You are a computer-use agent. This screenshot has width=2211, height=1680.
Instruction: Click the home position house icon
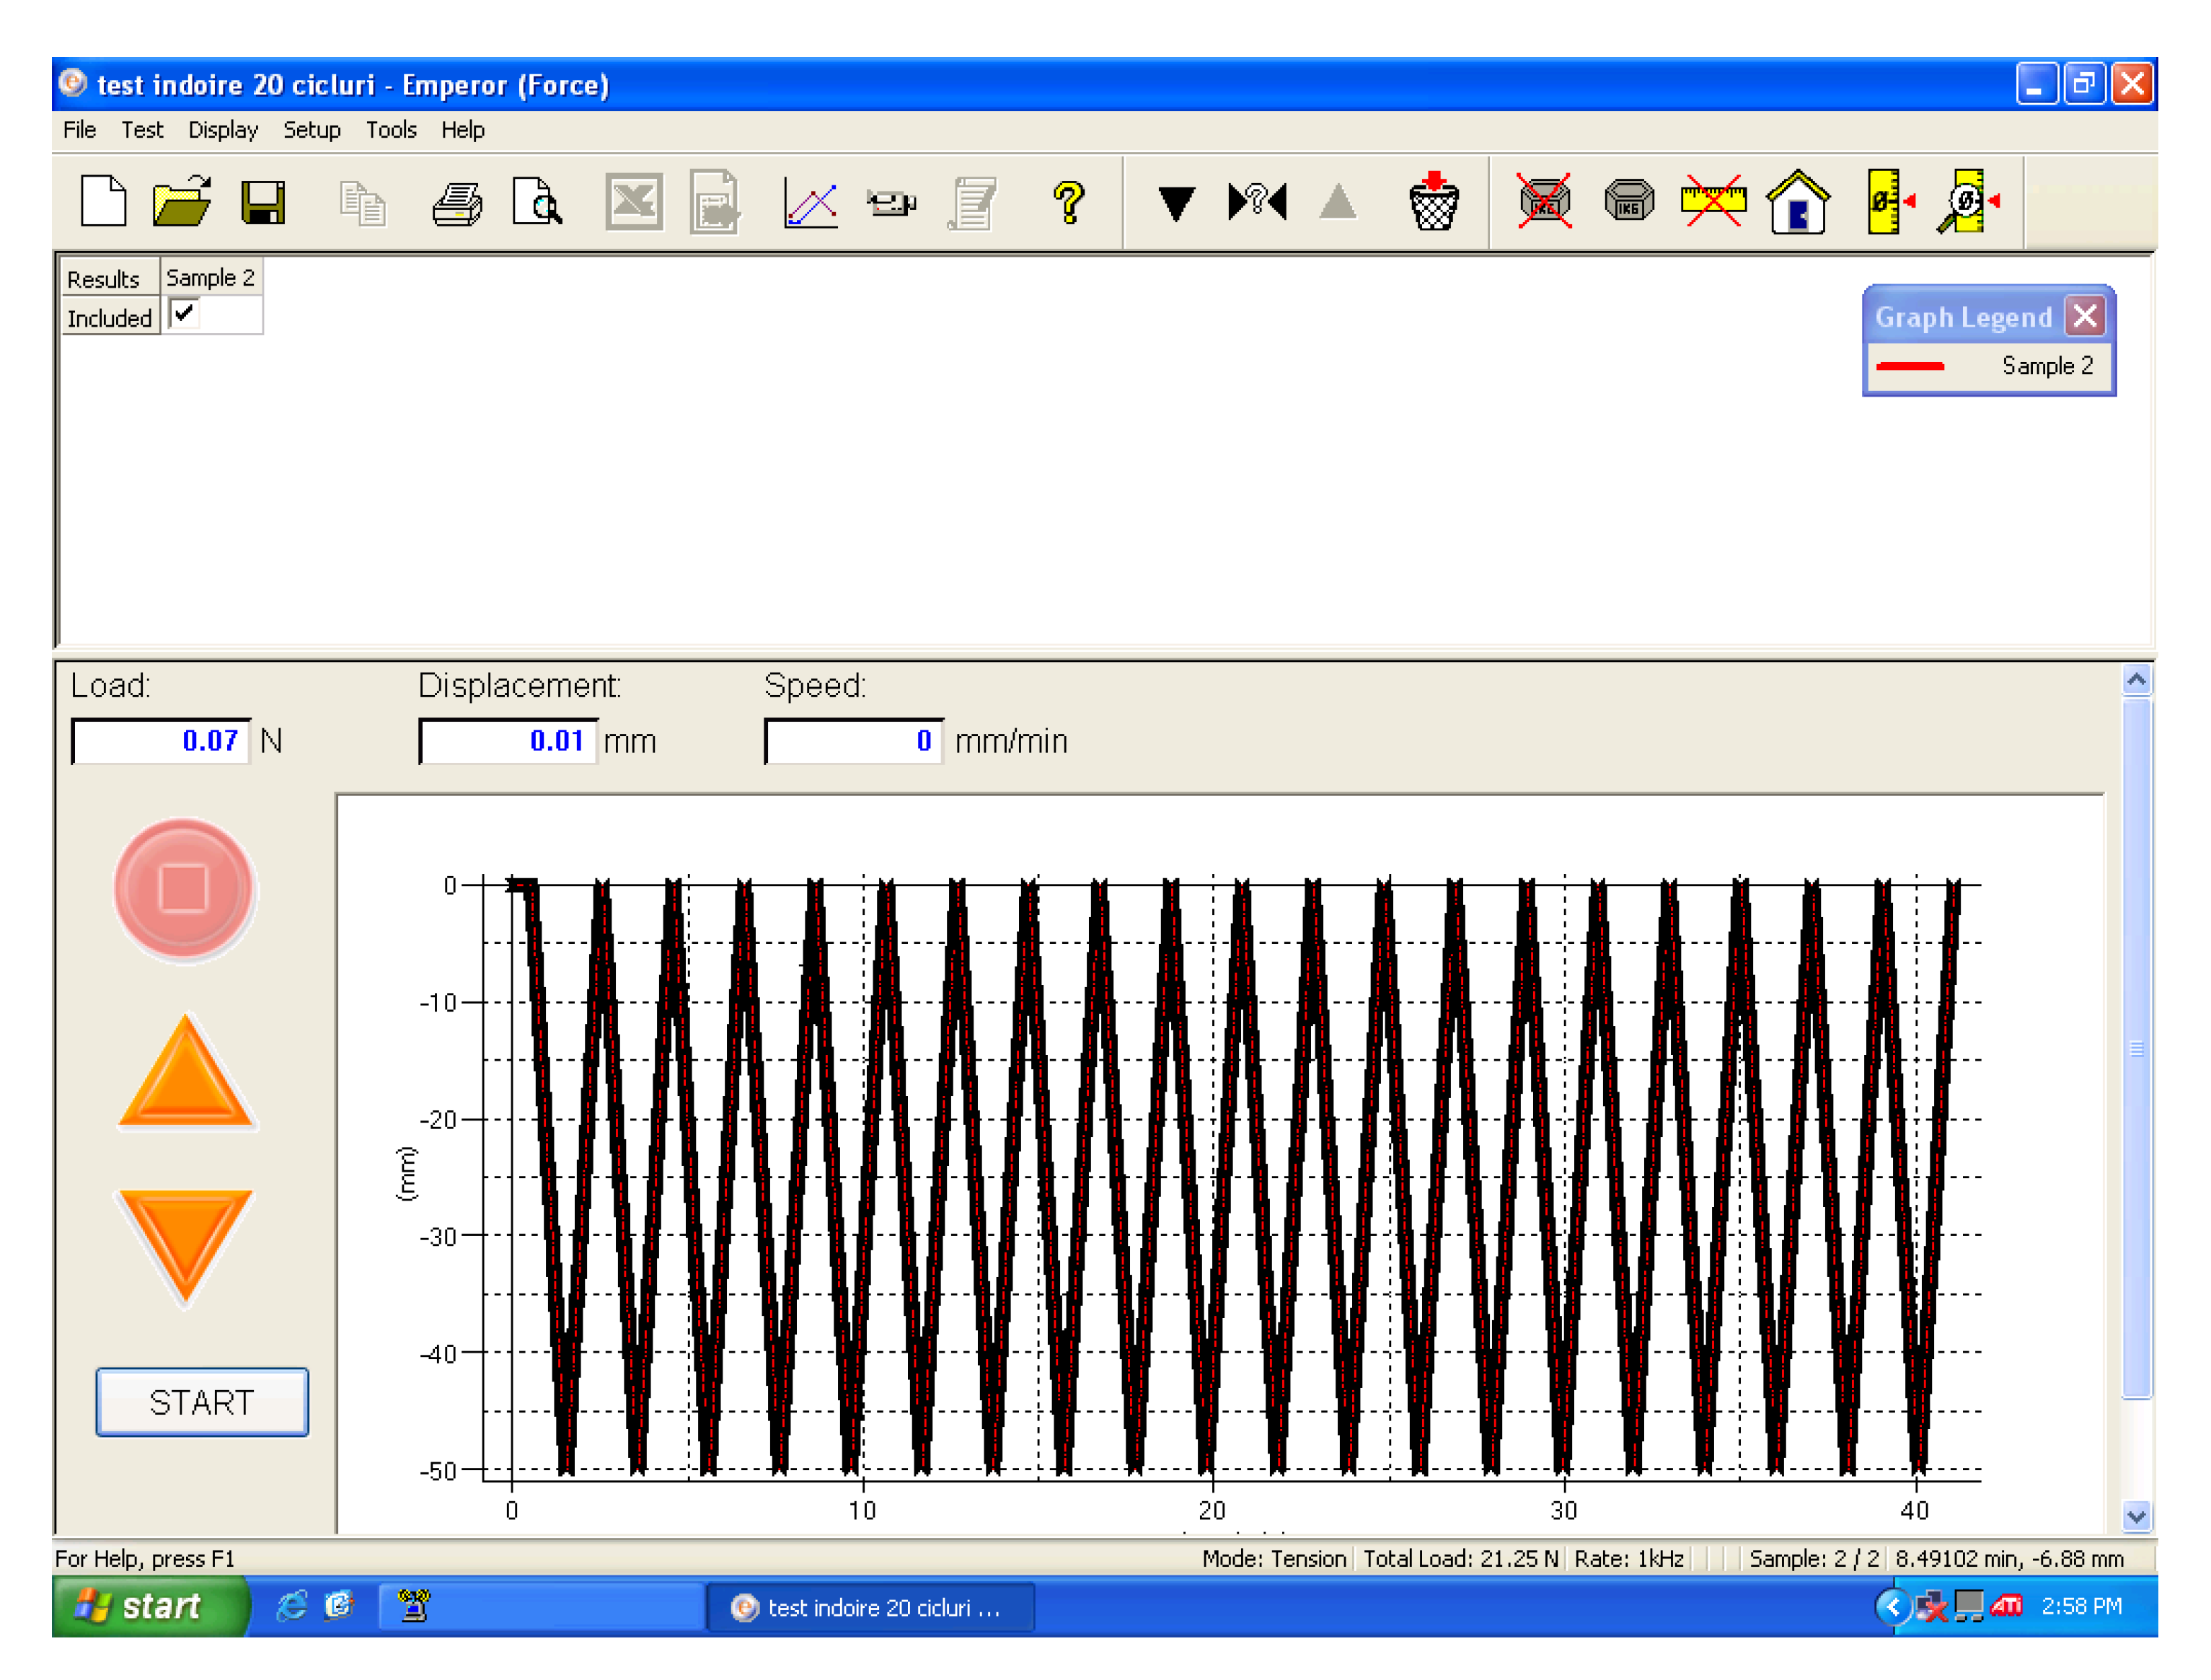tap(1797, 202)
